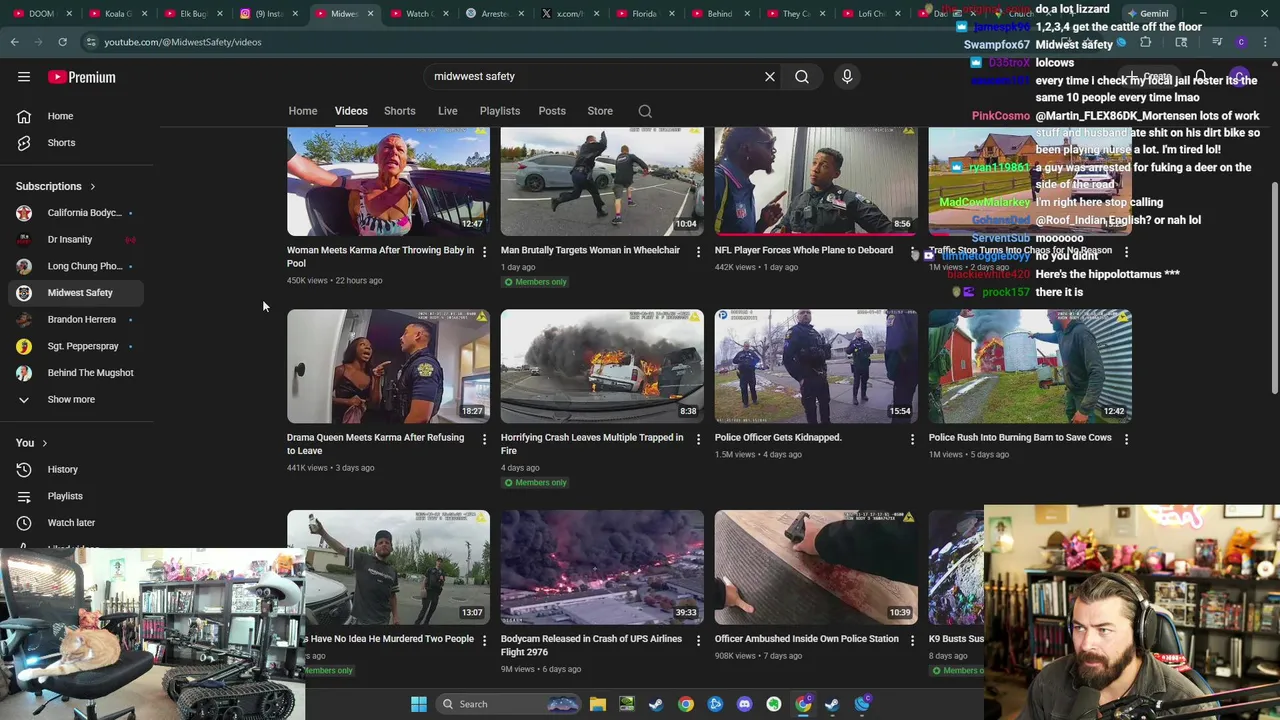Open Dr Insanity subscription
This screenshot has height=720, width=1280.
(76, 239)
